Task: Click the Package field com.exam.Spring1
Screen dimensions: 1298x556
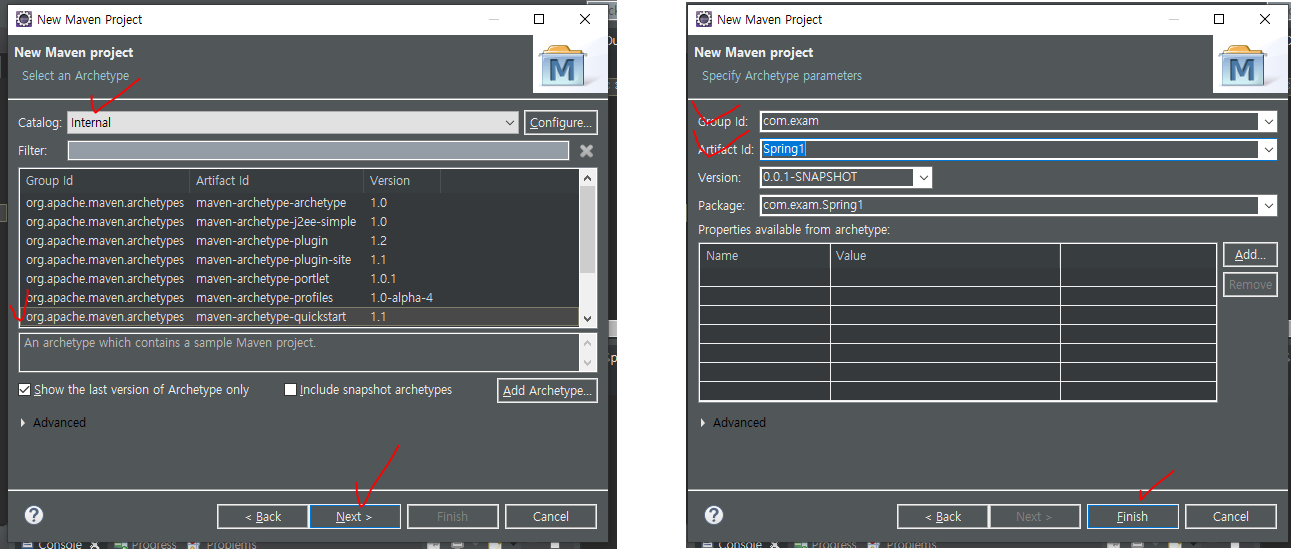Action: [1010, 205]
